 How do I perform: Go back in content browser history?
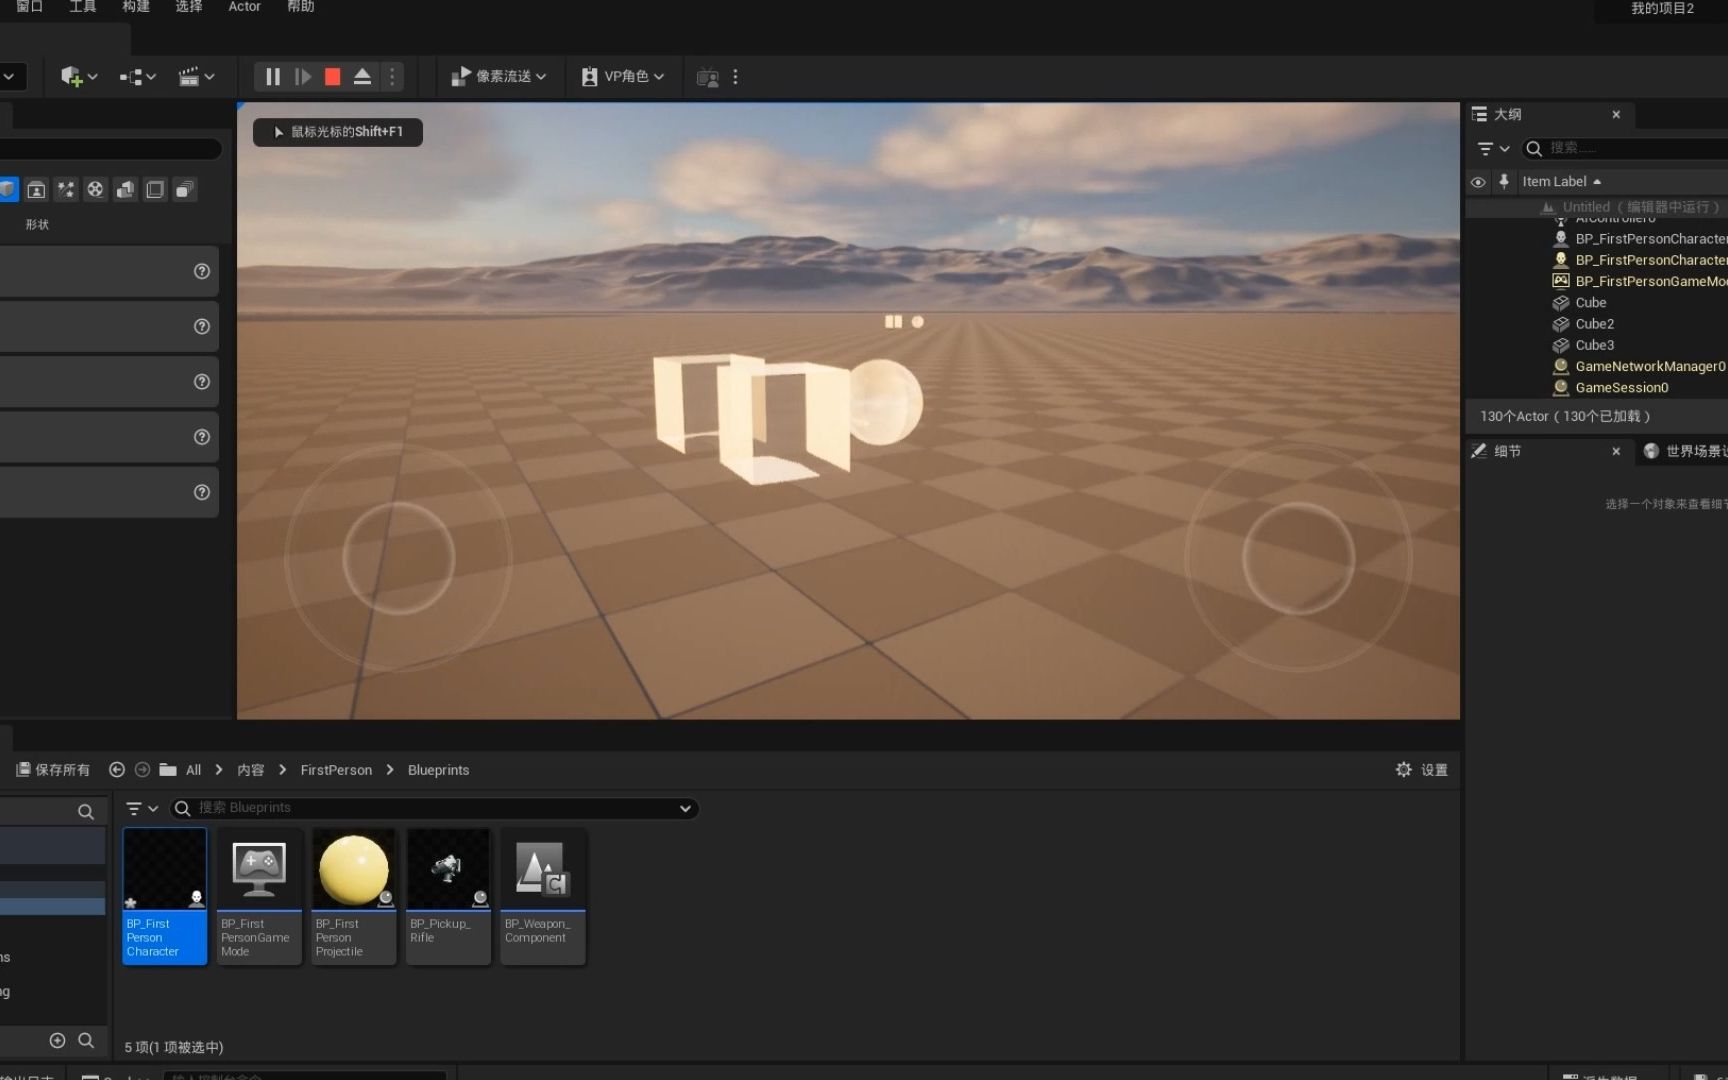point(117,770)
